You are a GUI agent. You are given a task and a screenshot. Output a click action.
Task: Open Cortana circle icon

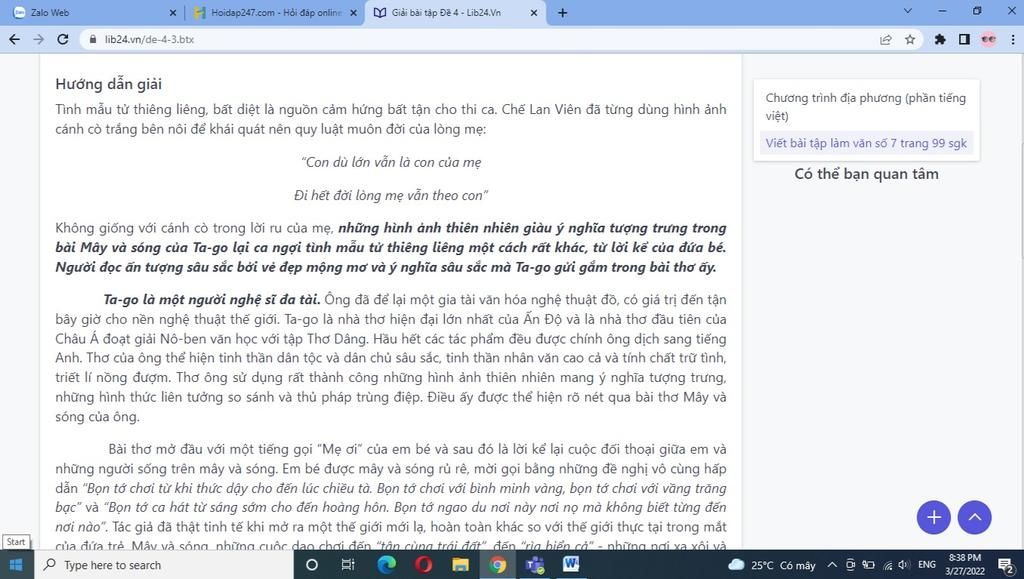coord(312,565)
